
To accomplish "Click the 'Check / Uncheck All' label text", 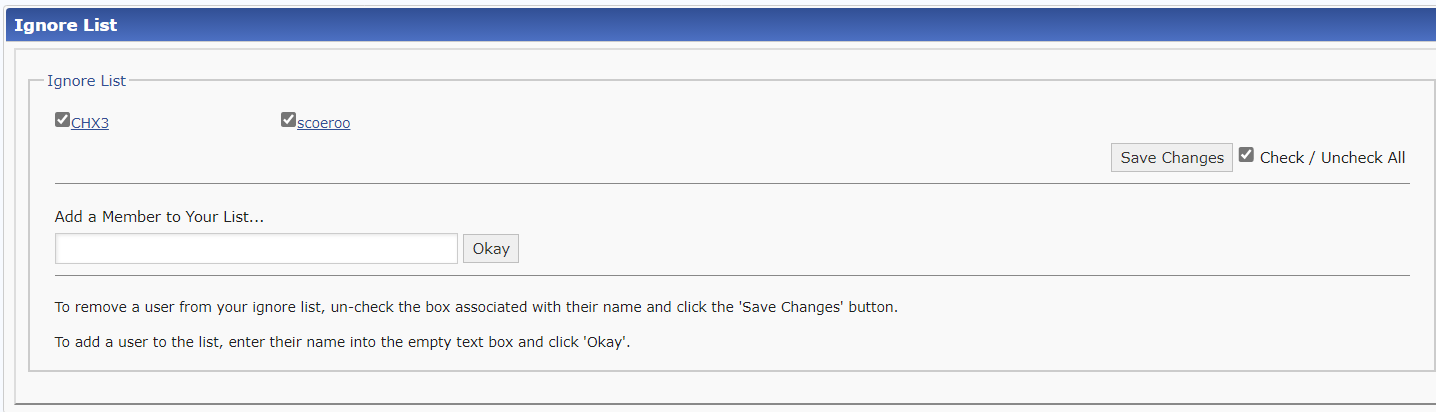I will click(x=1332, y=158).
